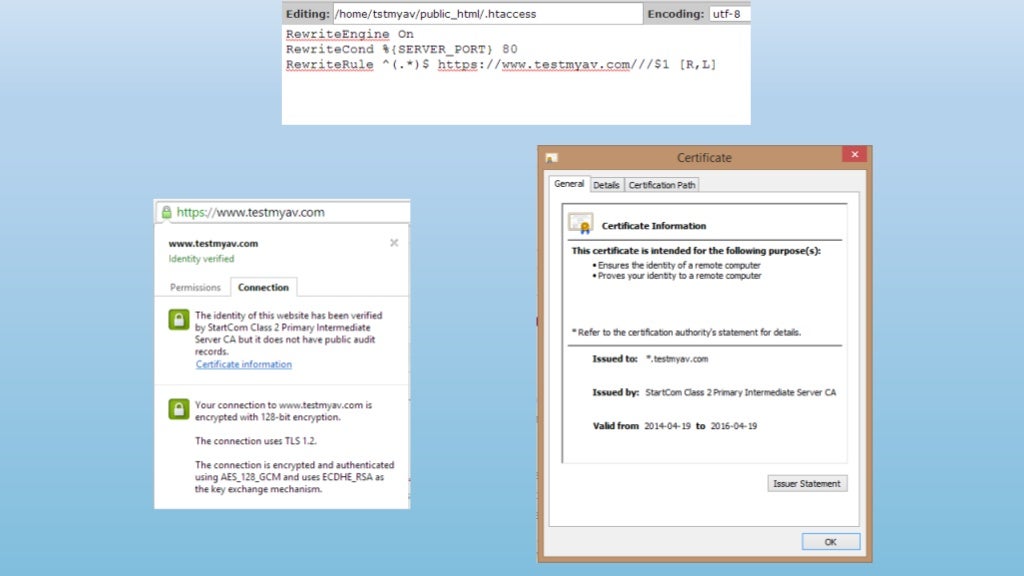Click the 'Certificate Information' heading
This screenshot has width=1024, height=576.
point(654,226)
